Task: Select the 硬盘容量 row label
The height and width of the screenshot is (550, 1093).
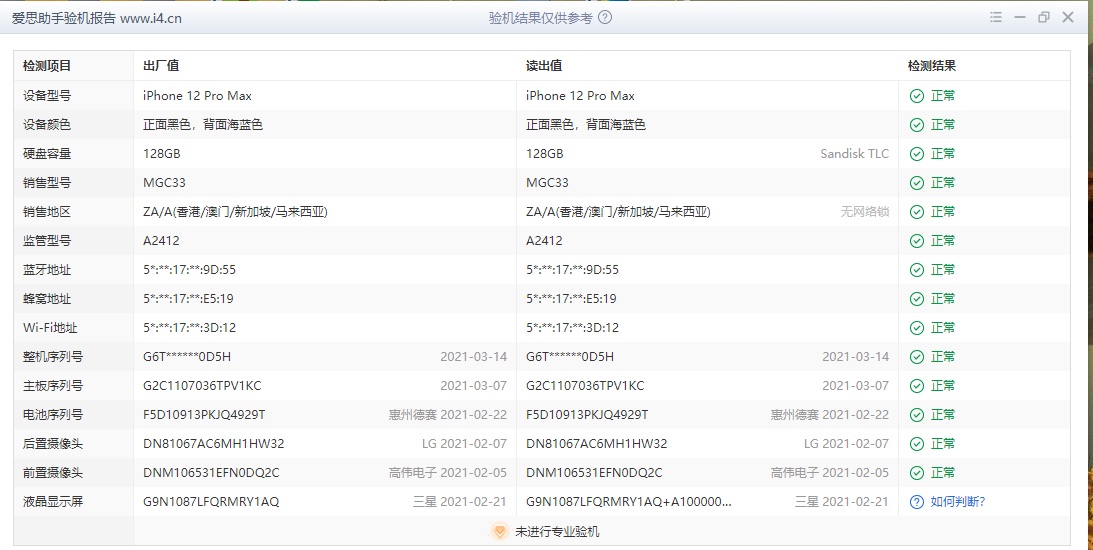Action: click(47, 154)
